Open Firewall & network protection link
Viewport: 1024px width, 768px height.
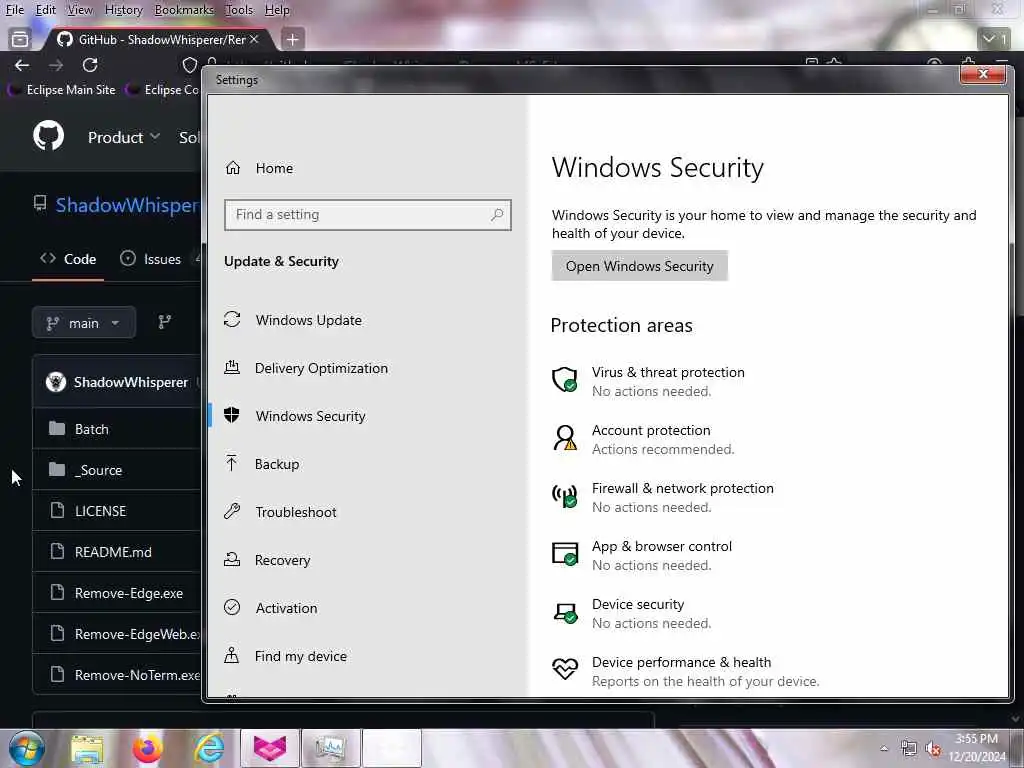pos(682,488)
